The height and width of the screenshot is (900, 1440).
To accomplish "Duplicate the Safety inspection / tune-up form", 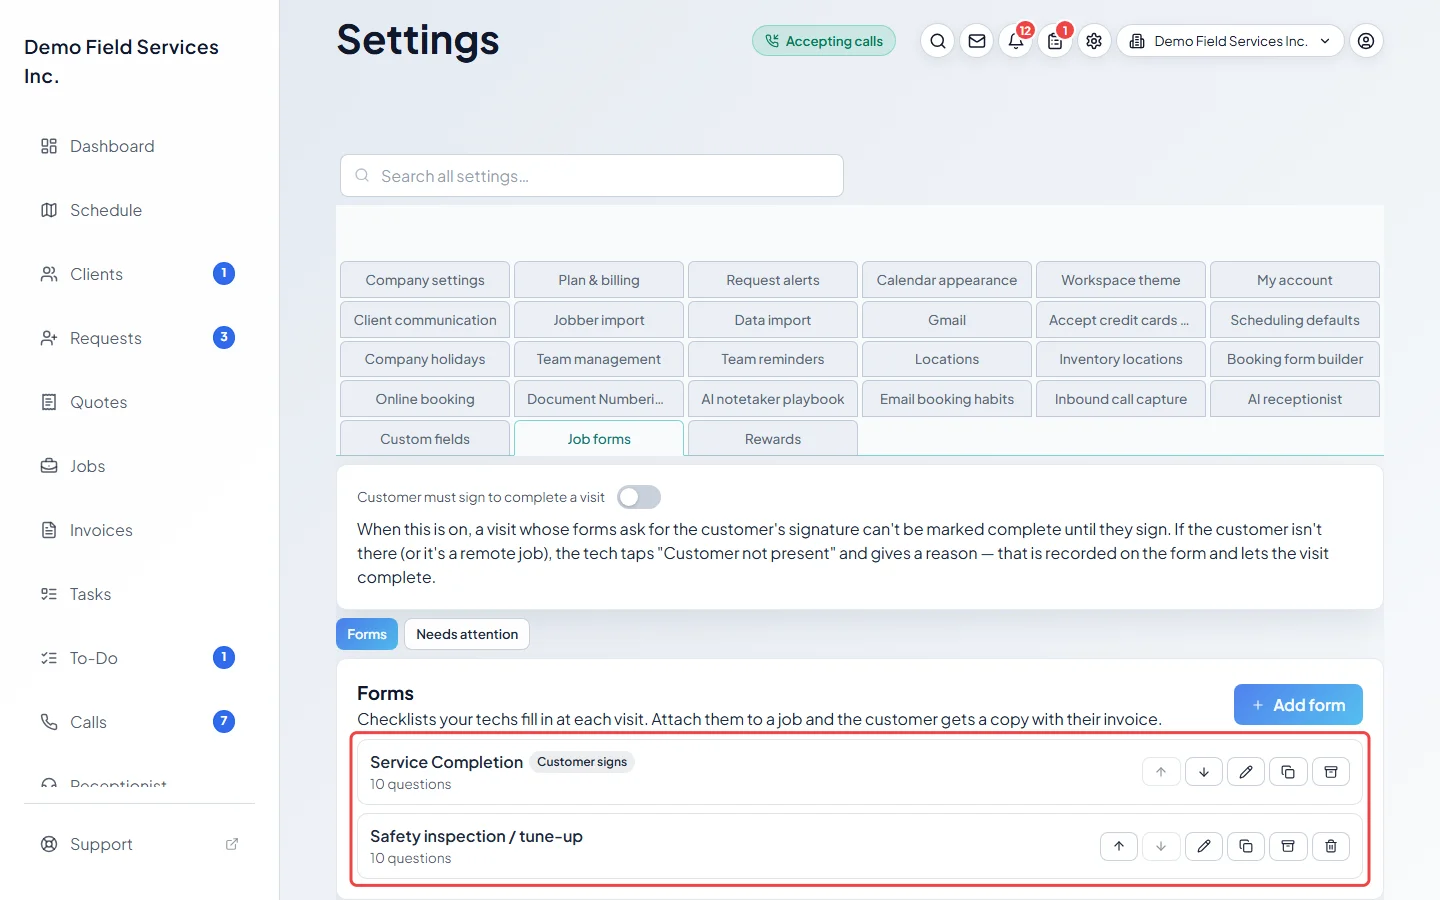I will (x=1246, y=846).
